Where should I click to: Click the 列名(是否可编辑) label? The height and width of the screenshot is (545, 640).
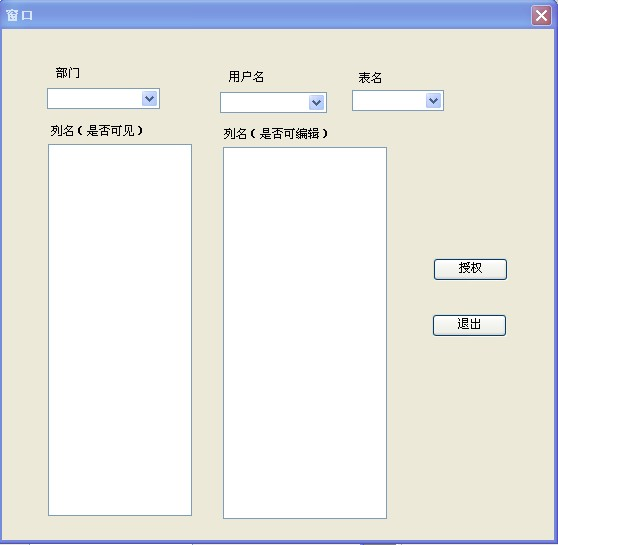tap(275, 133)
